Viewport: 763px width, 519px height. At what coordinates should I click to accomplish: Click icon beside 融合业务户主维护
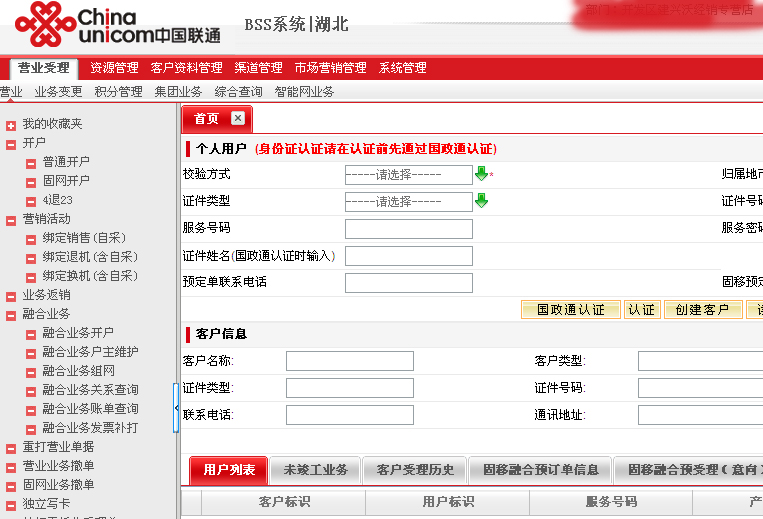point(31,354)
